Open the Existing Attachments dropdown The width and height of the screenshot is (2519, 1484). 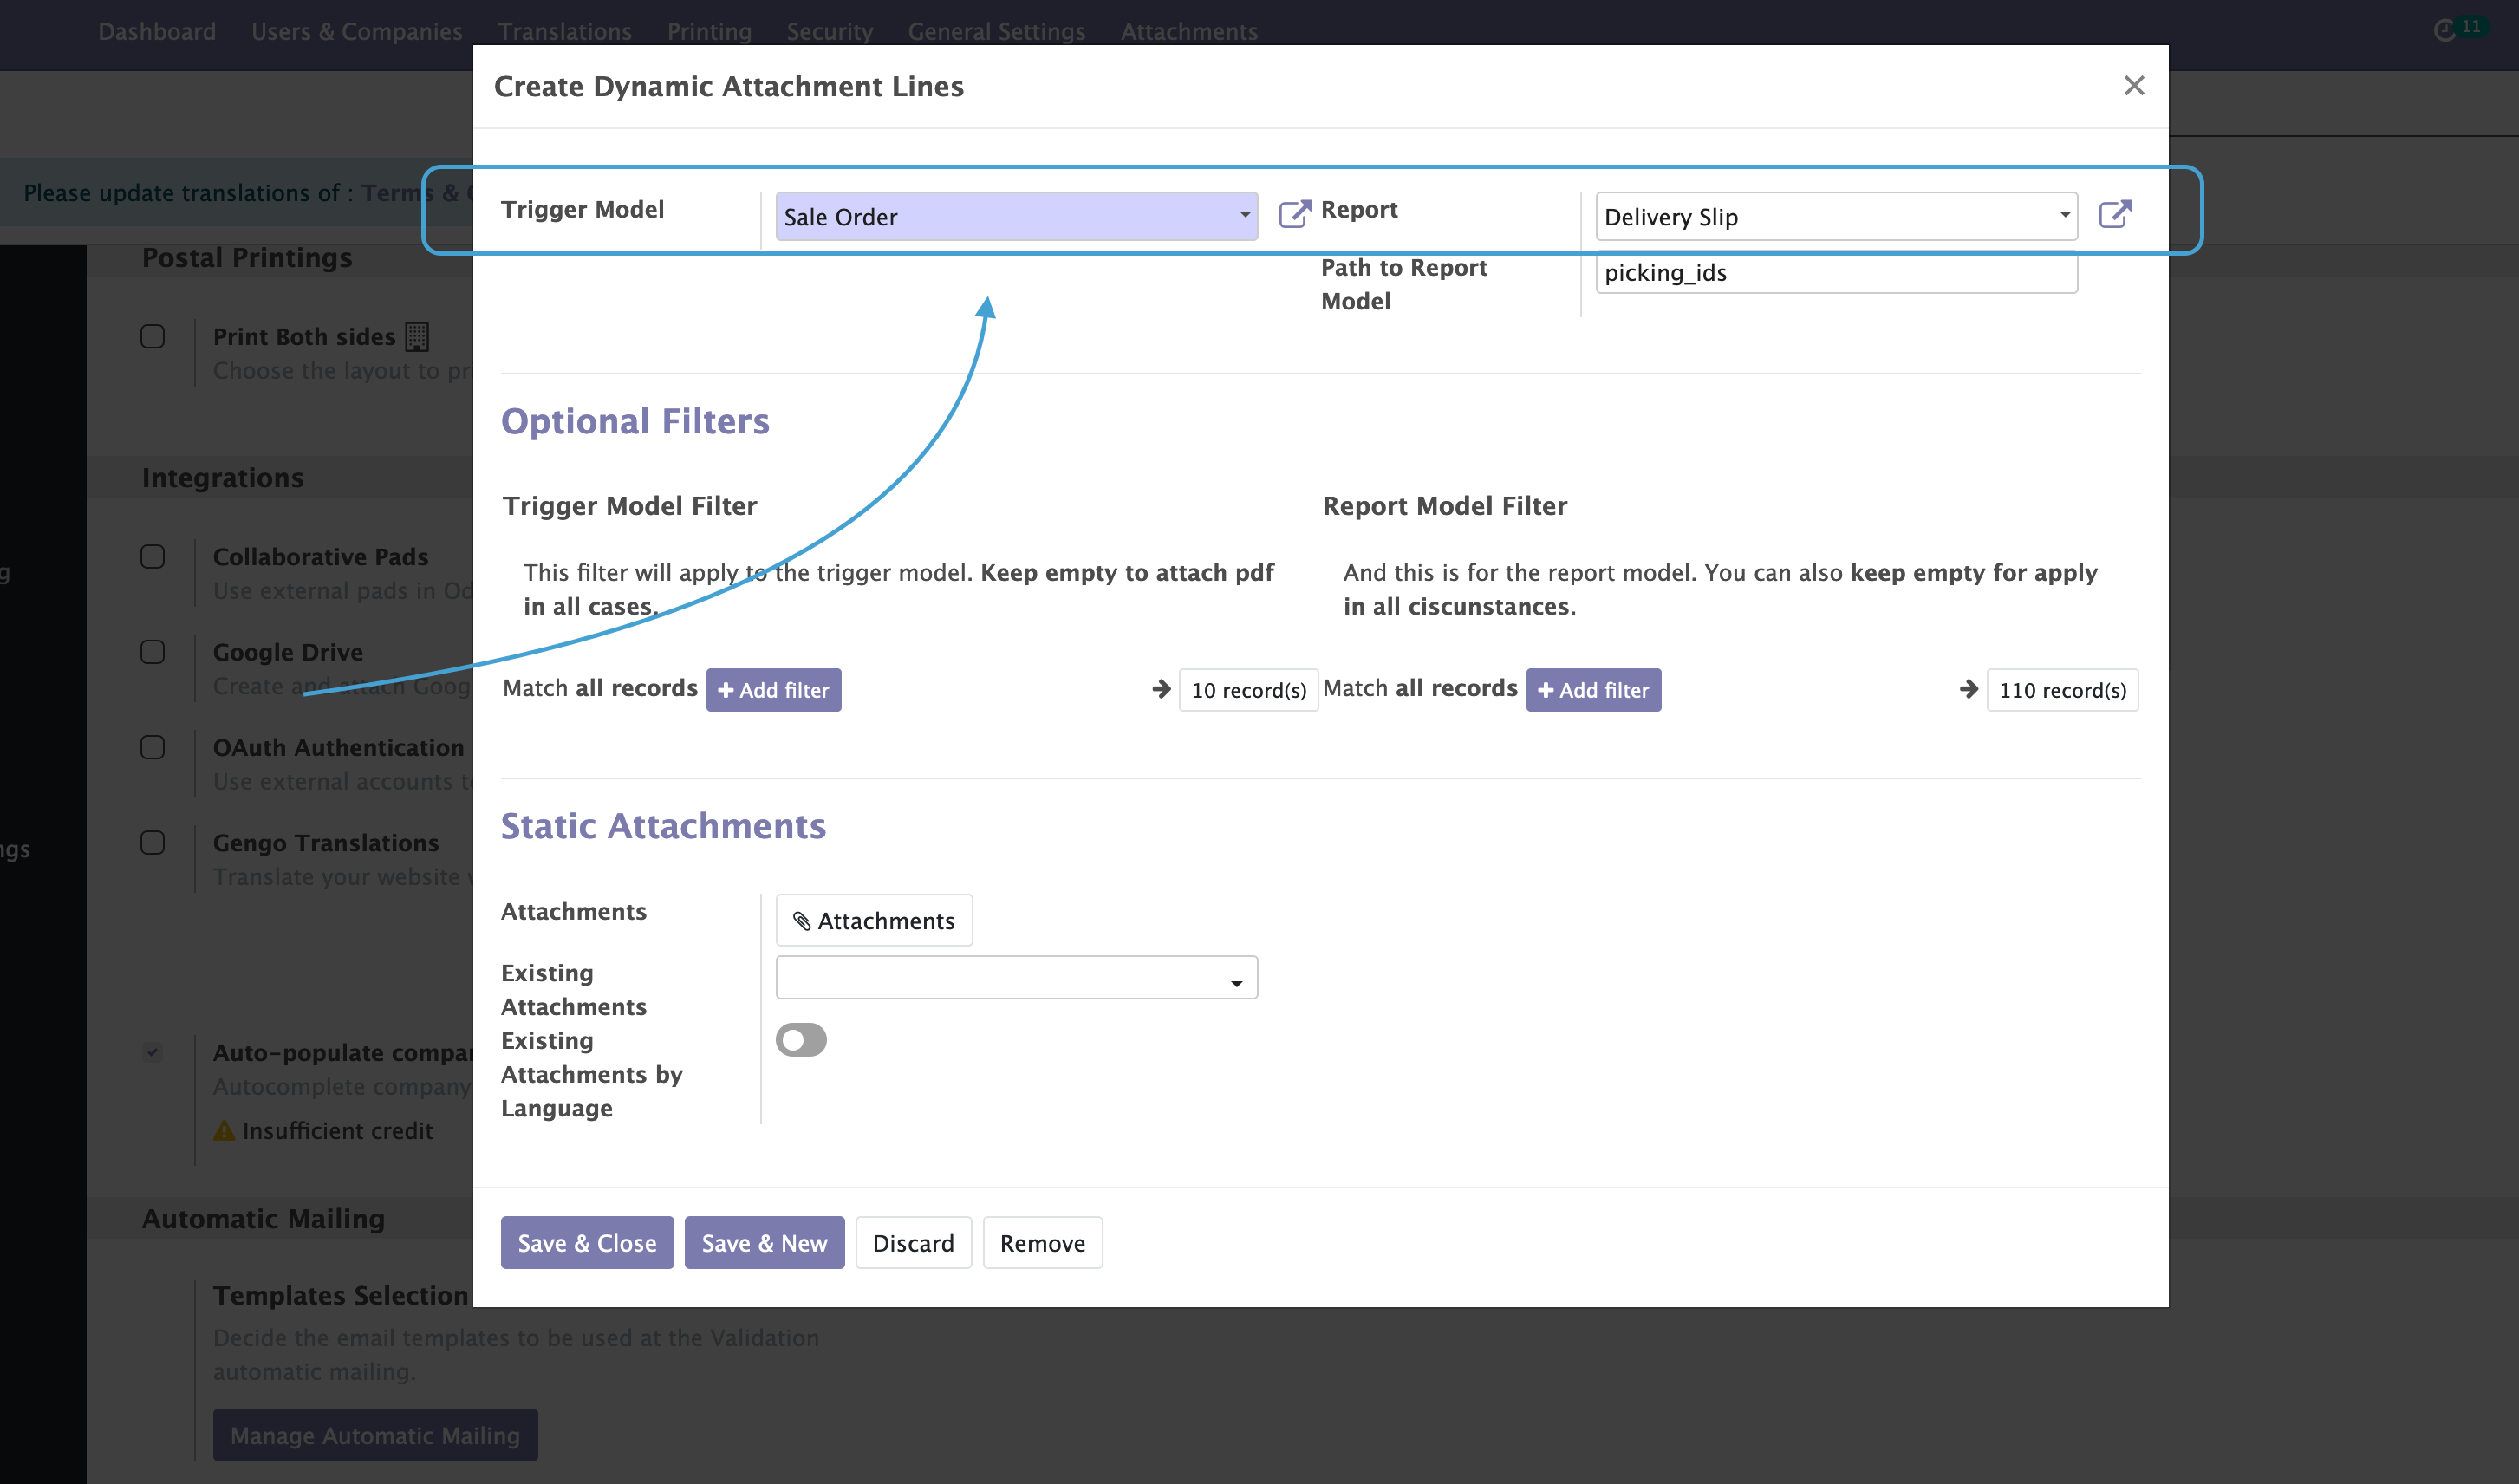[1016, 978]
